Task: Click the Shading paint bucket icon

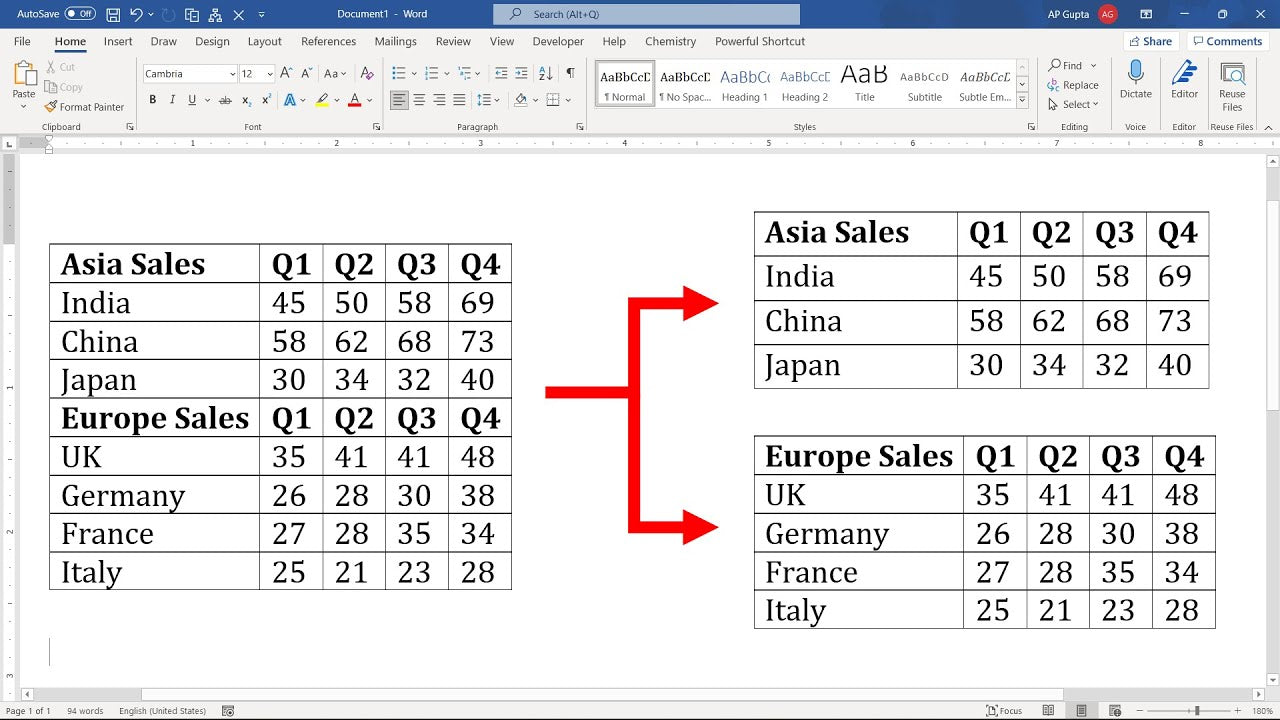Action: (x=520, y=100)
